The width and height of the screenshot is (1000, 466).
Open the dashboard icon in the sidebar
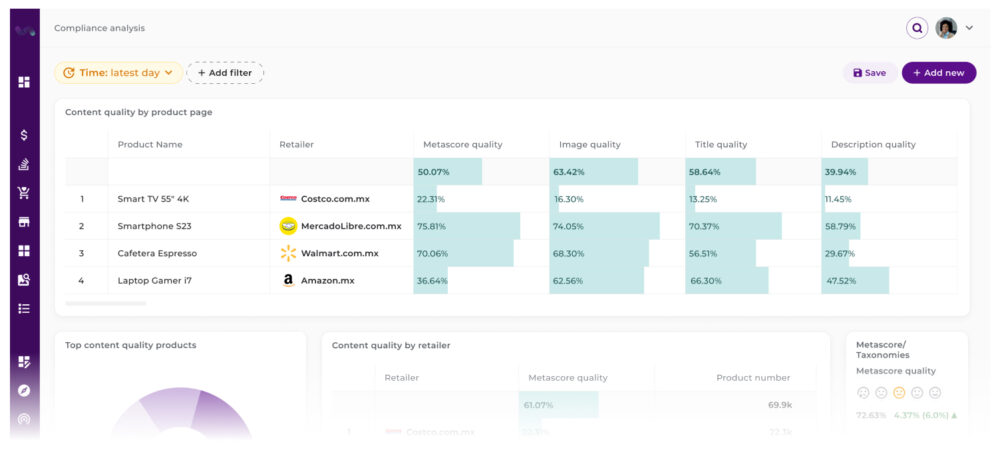(x=24, y=82)
